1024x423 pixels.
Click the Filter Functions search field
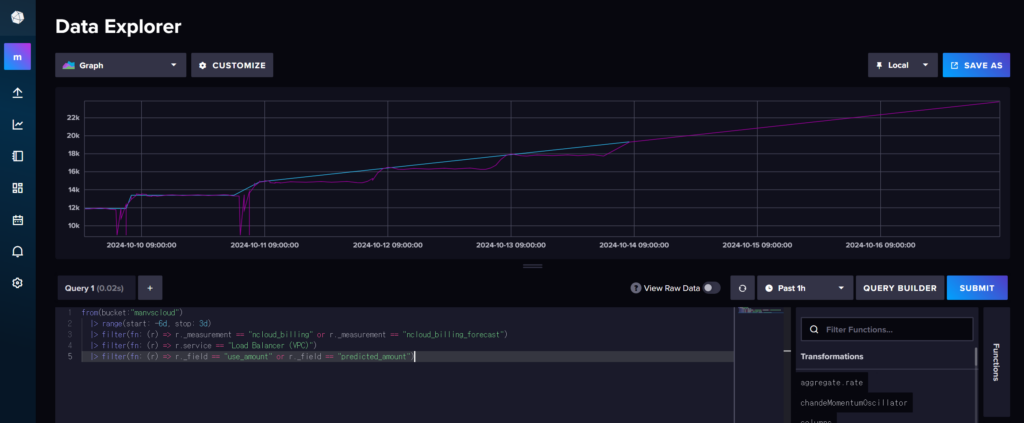tap(886, 329)
